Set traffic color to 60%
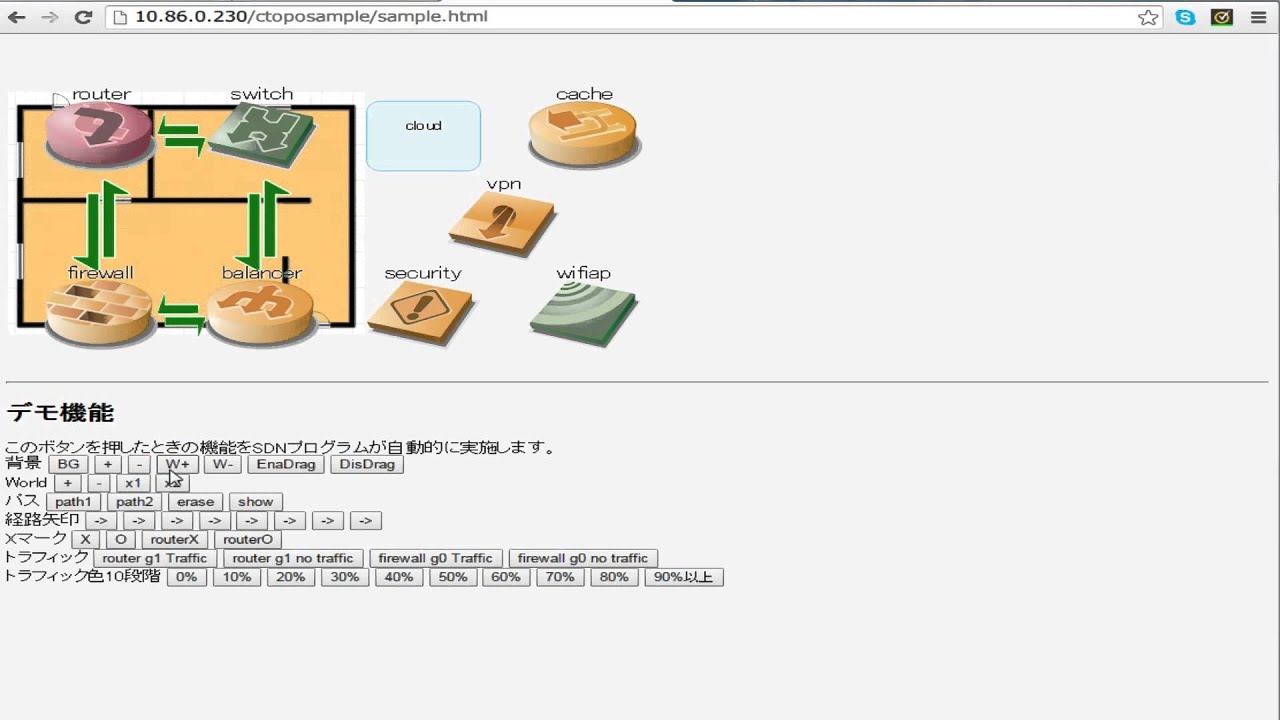Viewport: 1280px width, 720px height. [506, 577]
